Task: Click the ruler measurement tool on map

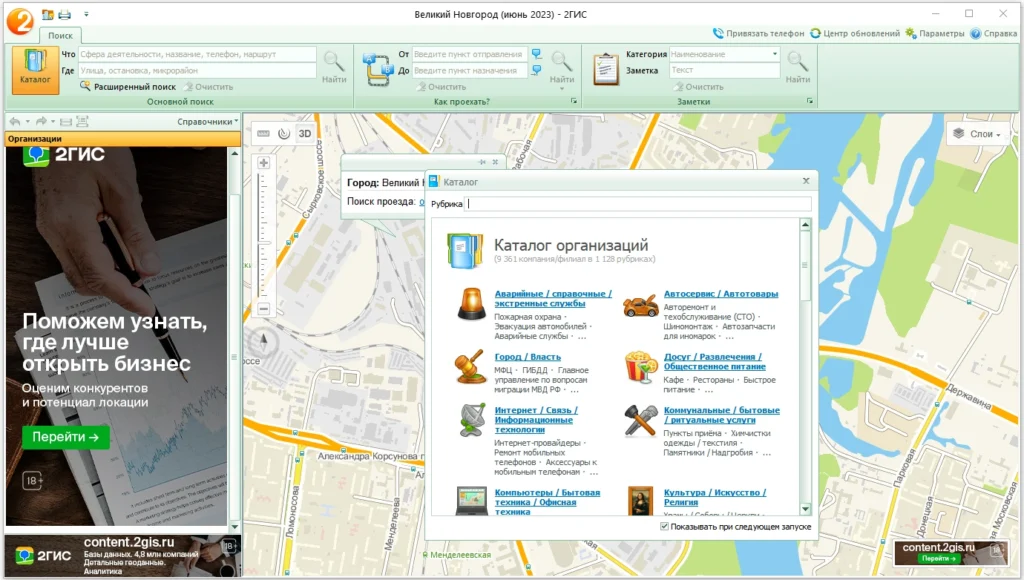Action: pyautogui.click(x=263, y=133)
